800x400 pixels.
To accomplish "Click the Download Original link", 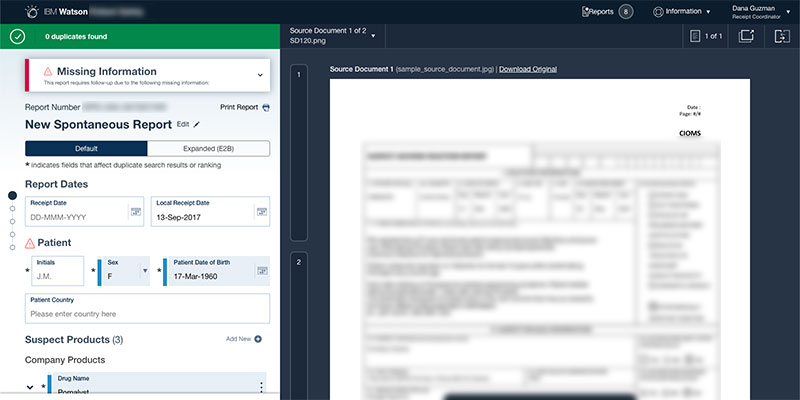I will coord(528,69).
